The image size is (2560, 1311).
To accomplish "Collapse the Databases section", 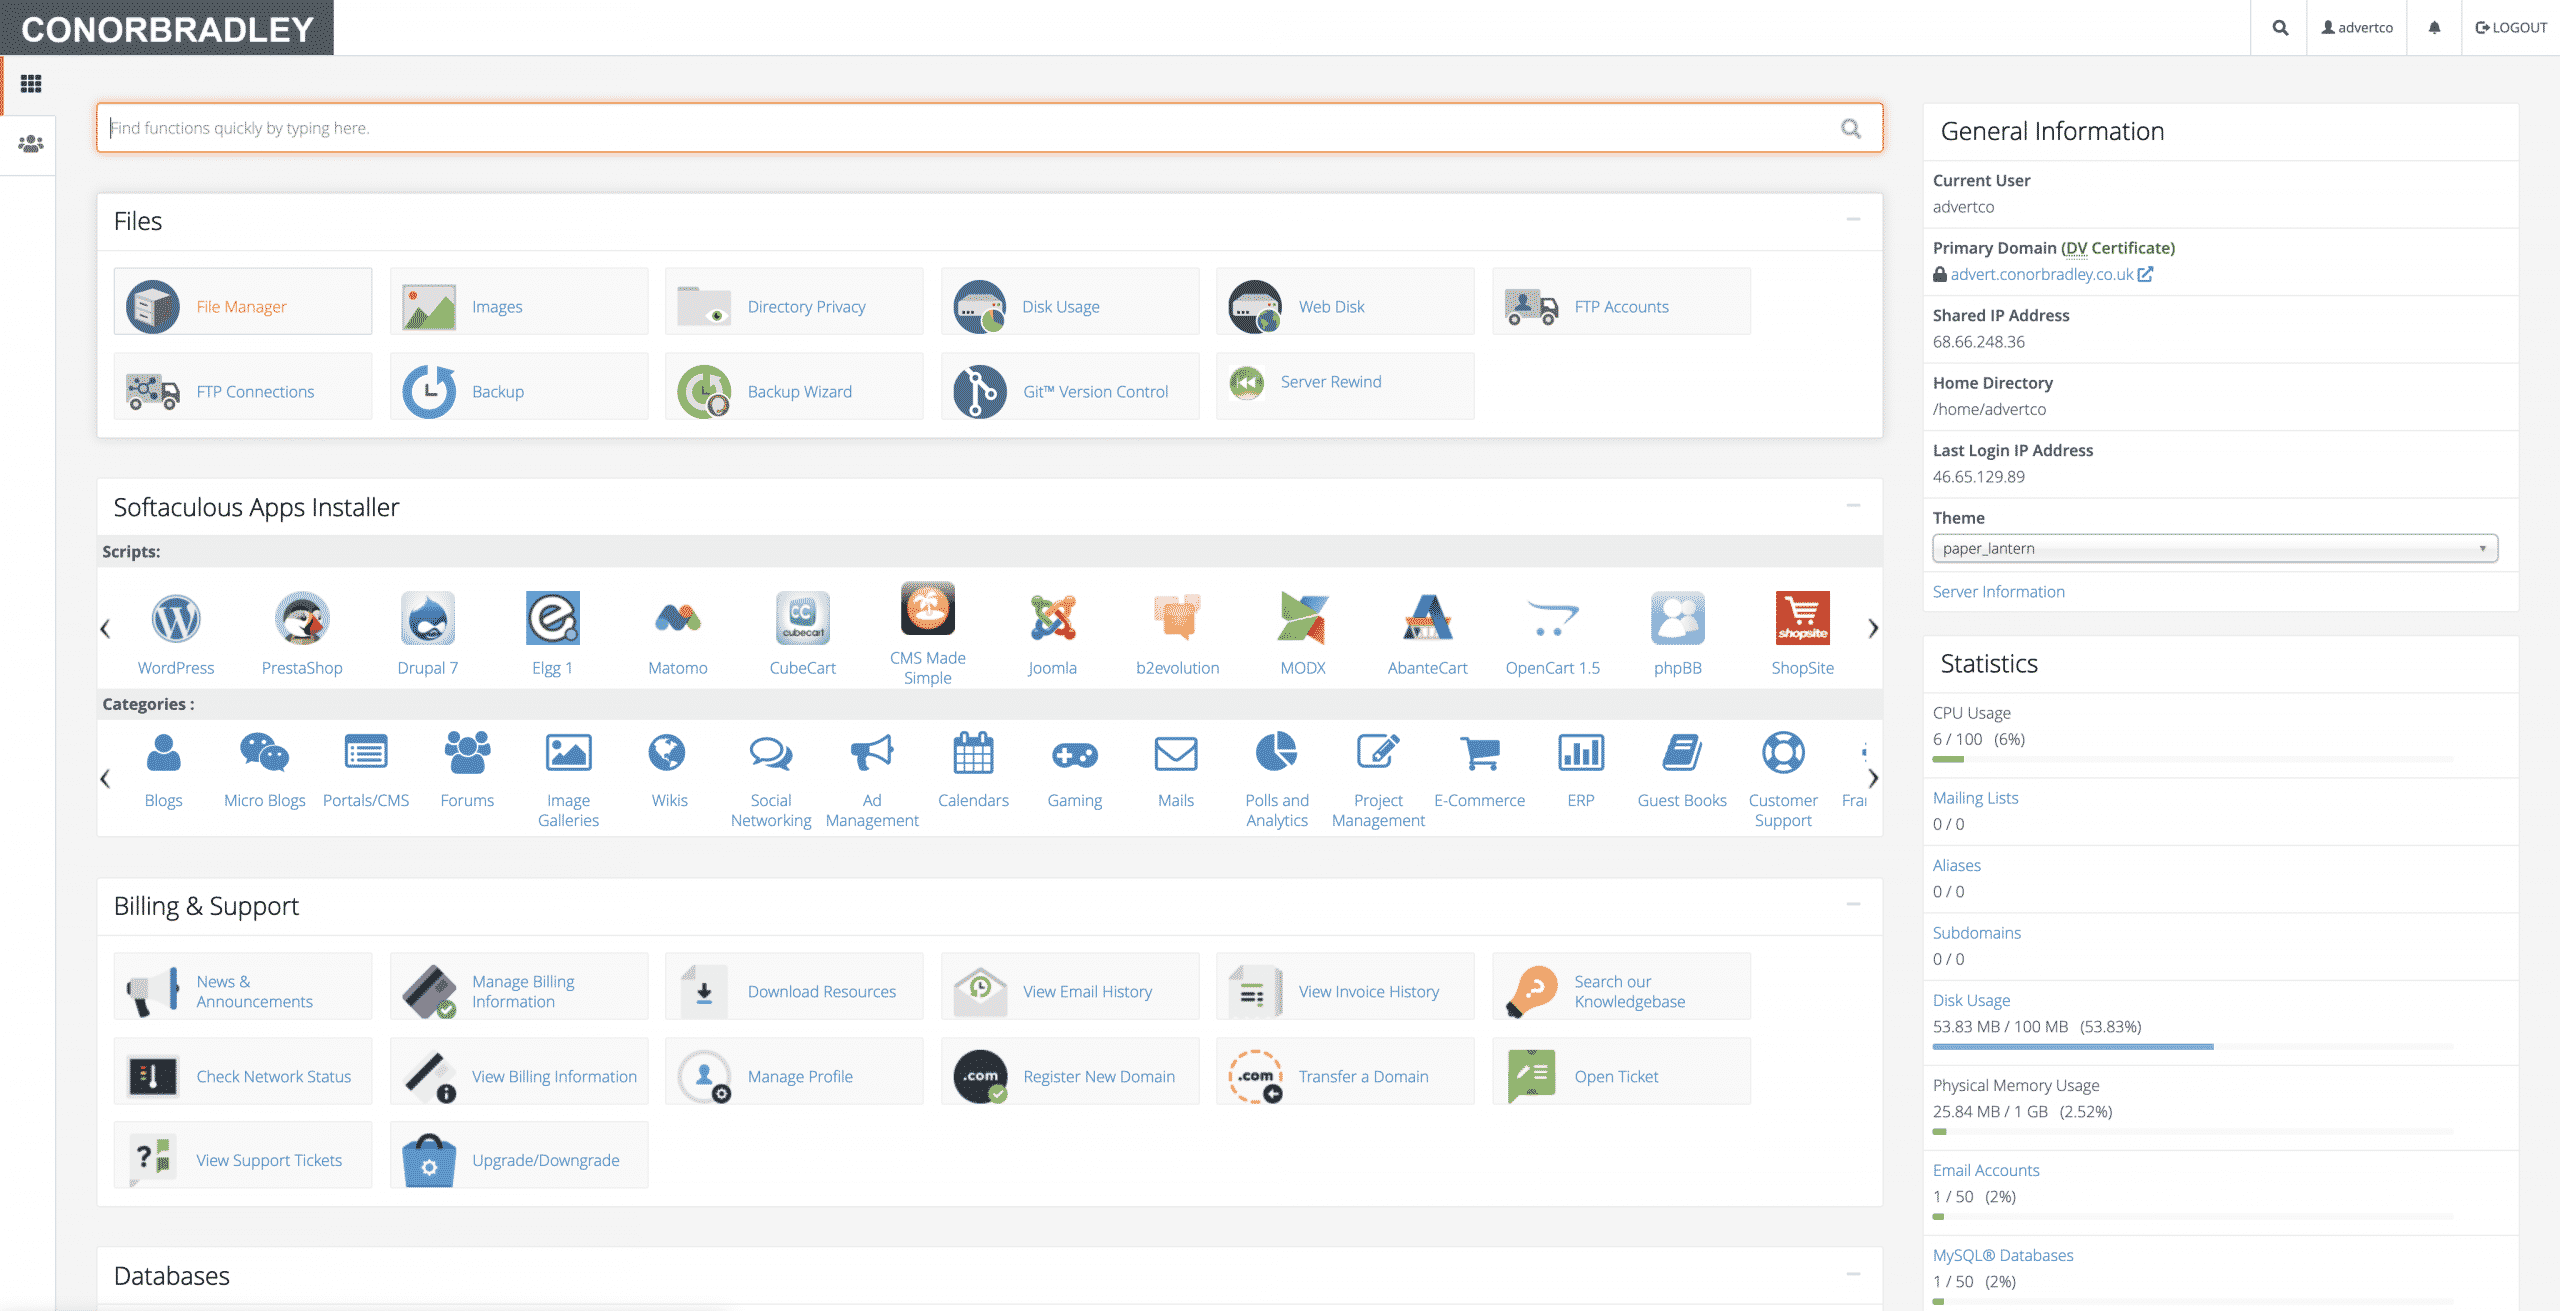I will pos(1853,1274).
